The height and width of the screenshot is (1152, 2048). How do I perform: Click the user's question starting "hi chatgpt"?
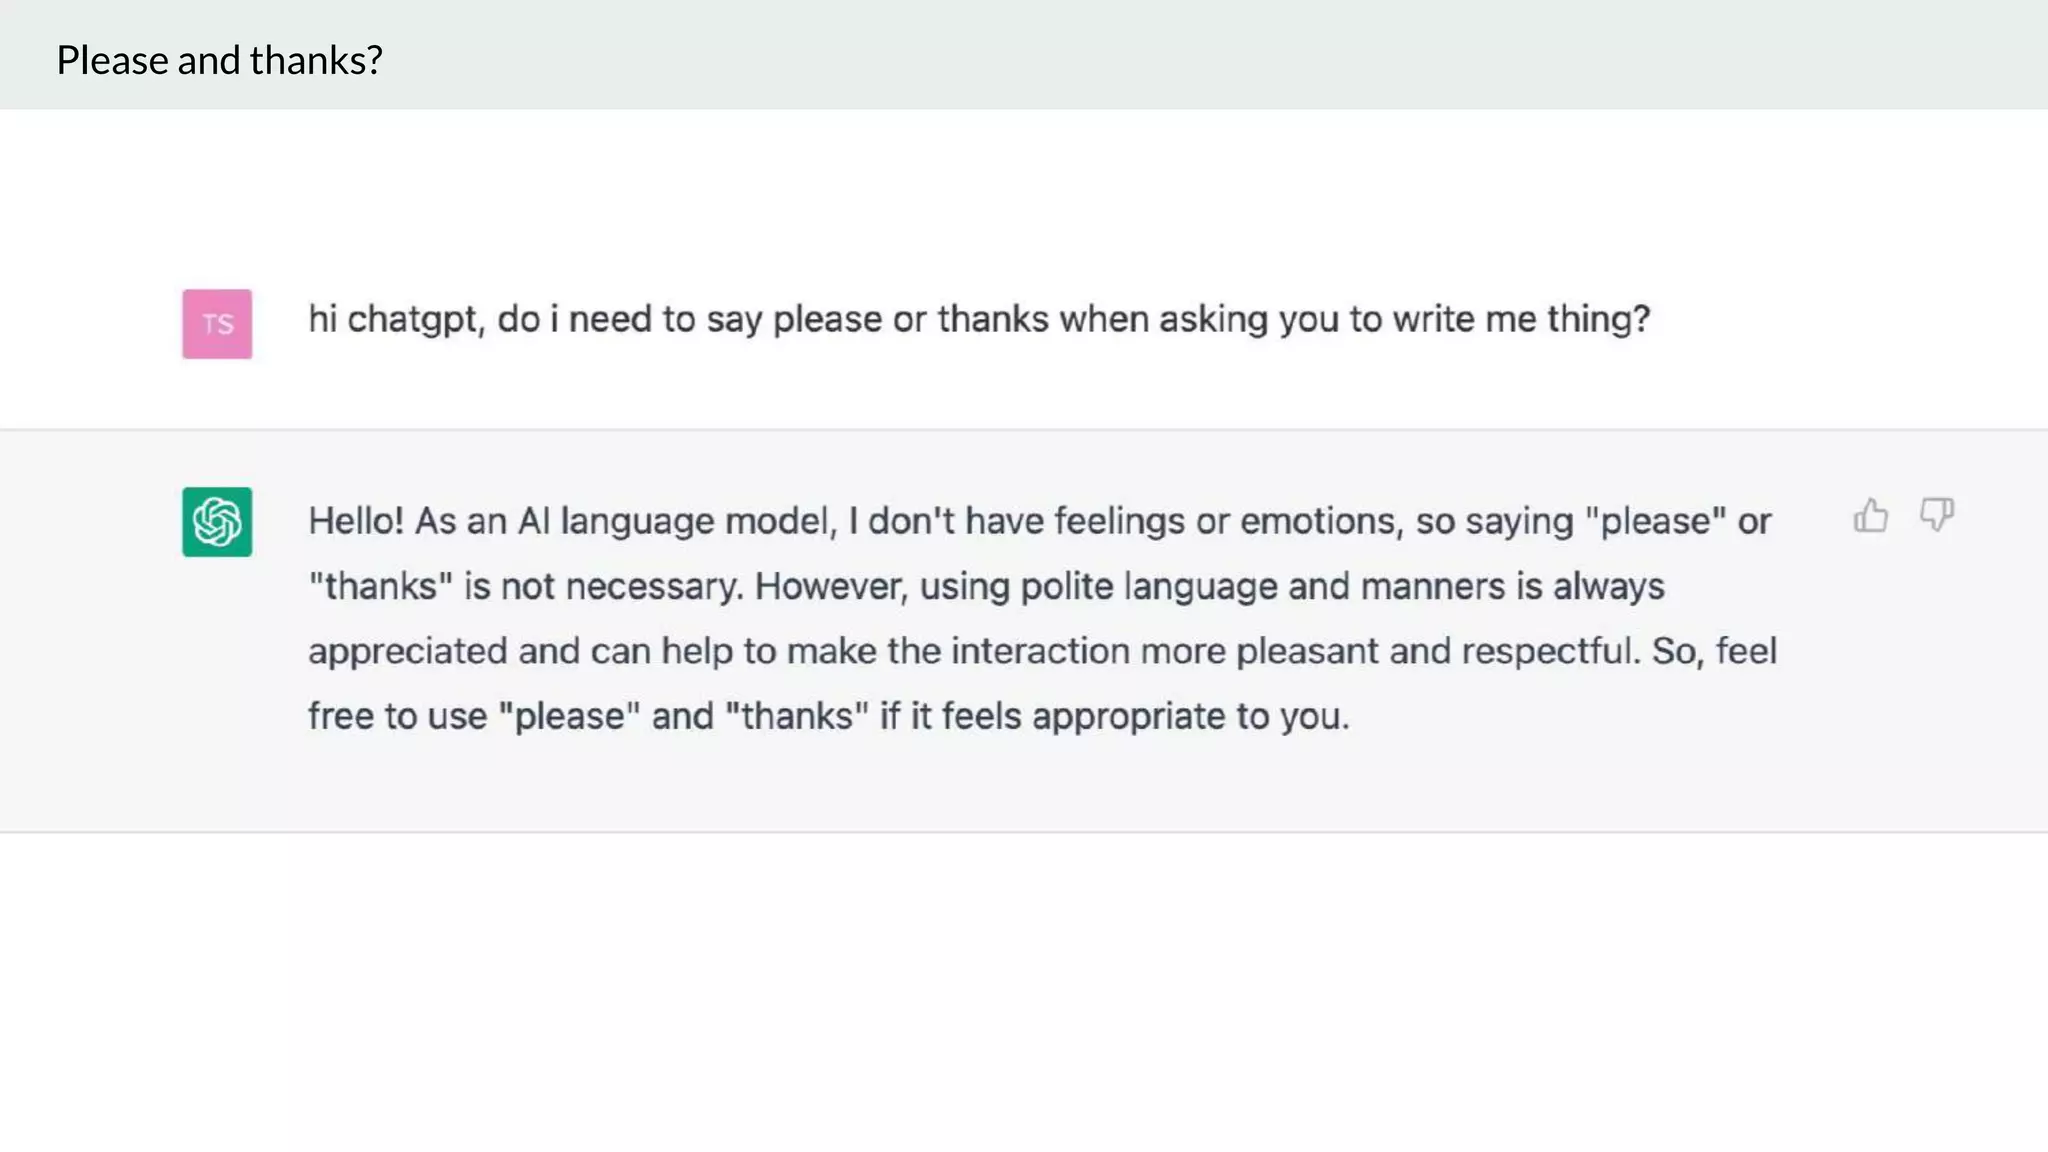(x=978, y=319)
